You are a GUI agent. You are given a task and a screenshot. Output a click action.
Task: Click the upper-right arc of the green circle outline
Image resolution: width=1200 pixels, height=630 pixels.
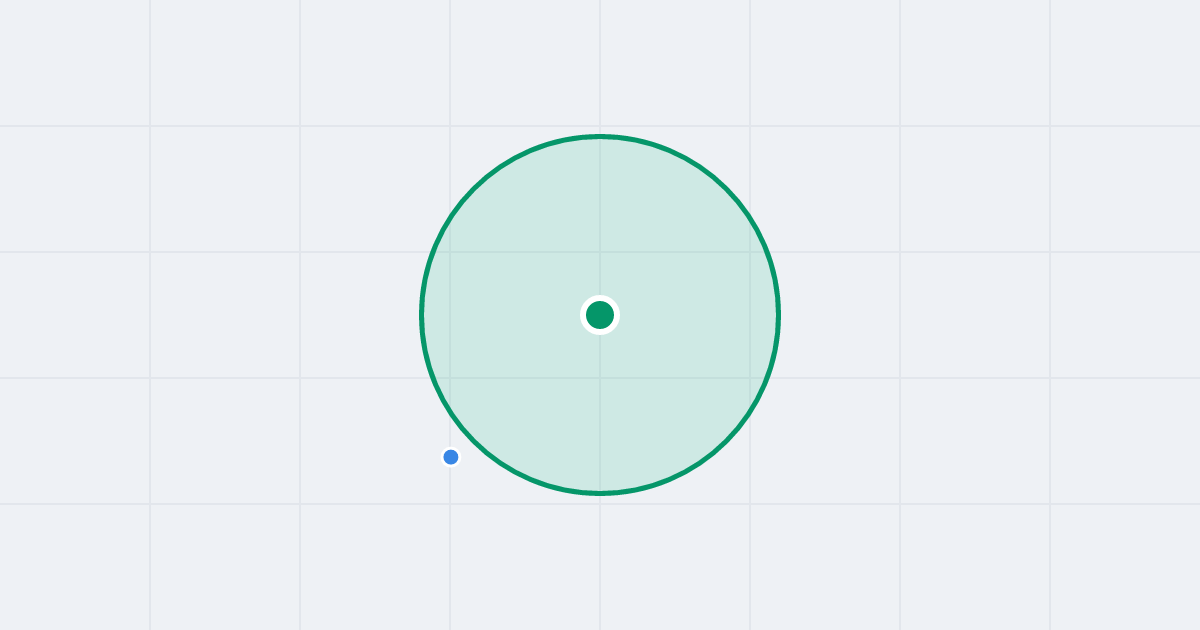point(726,189)
